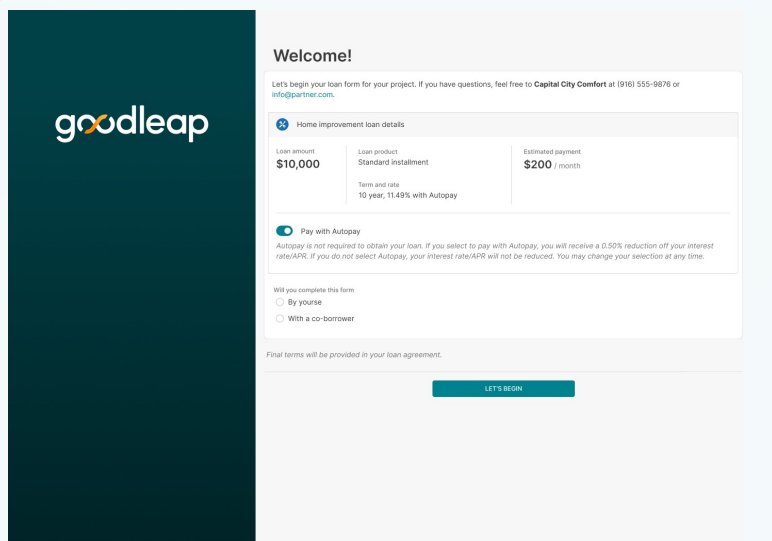Choose With a co-borrower radio option
This screenshot has width=772, height=541.
[280, 318]
